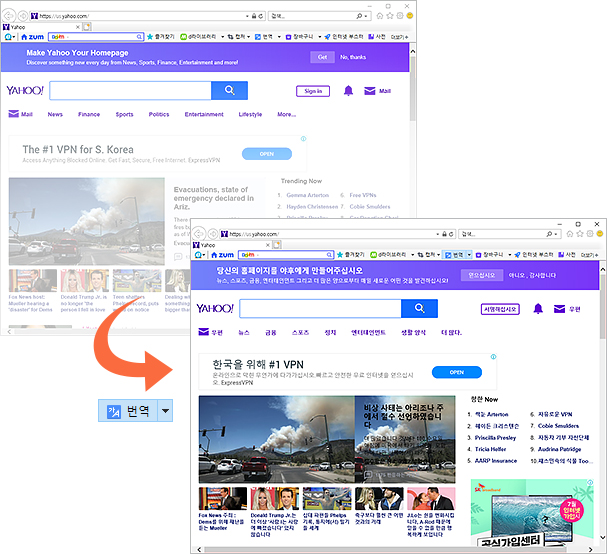Click 더보기 more button in front window toolbar
This screenshot has width=607, height=554.
(589, 255)
